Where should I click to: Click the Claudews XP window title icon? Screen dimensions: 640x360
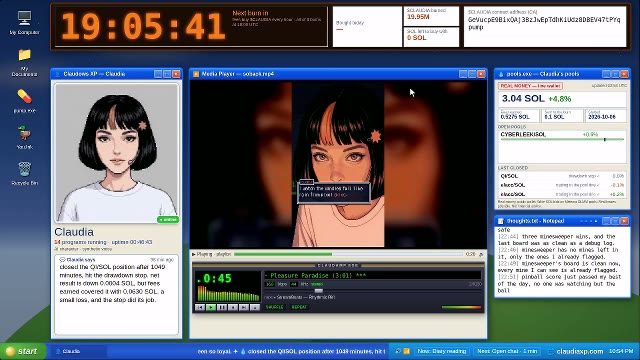[58, 74]
